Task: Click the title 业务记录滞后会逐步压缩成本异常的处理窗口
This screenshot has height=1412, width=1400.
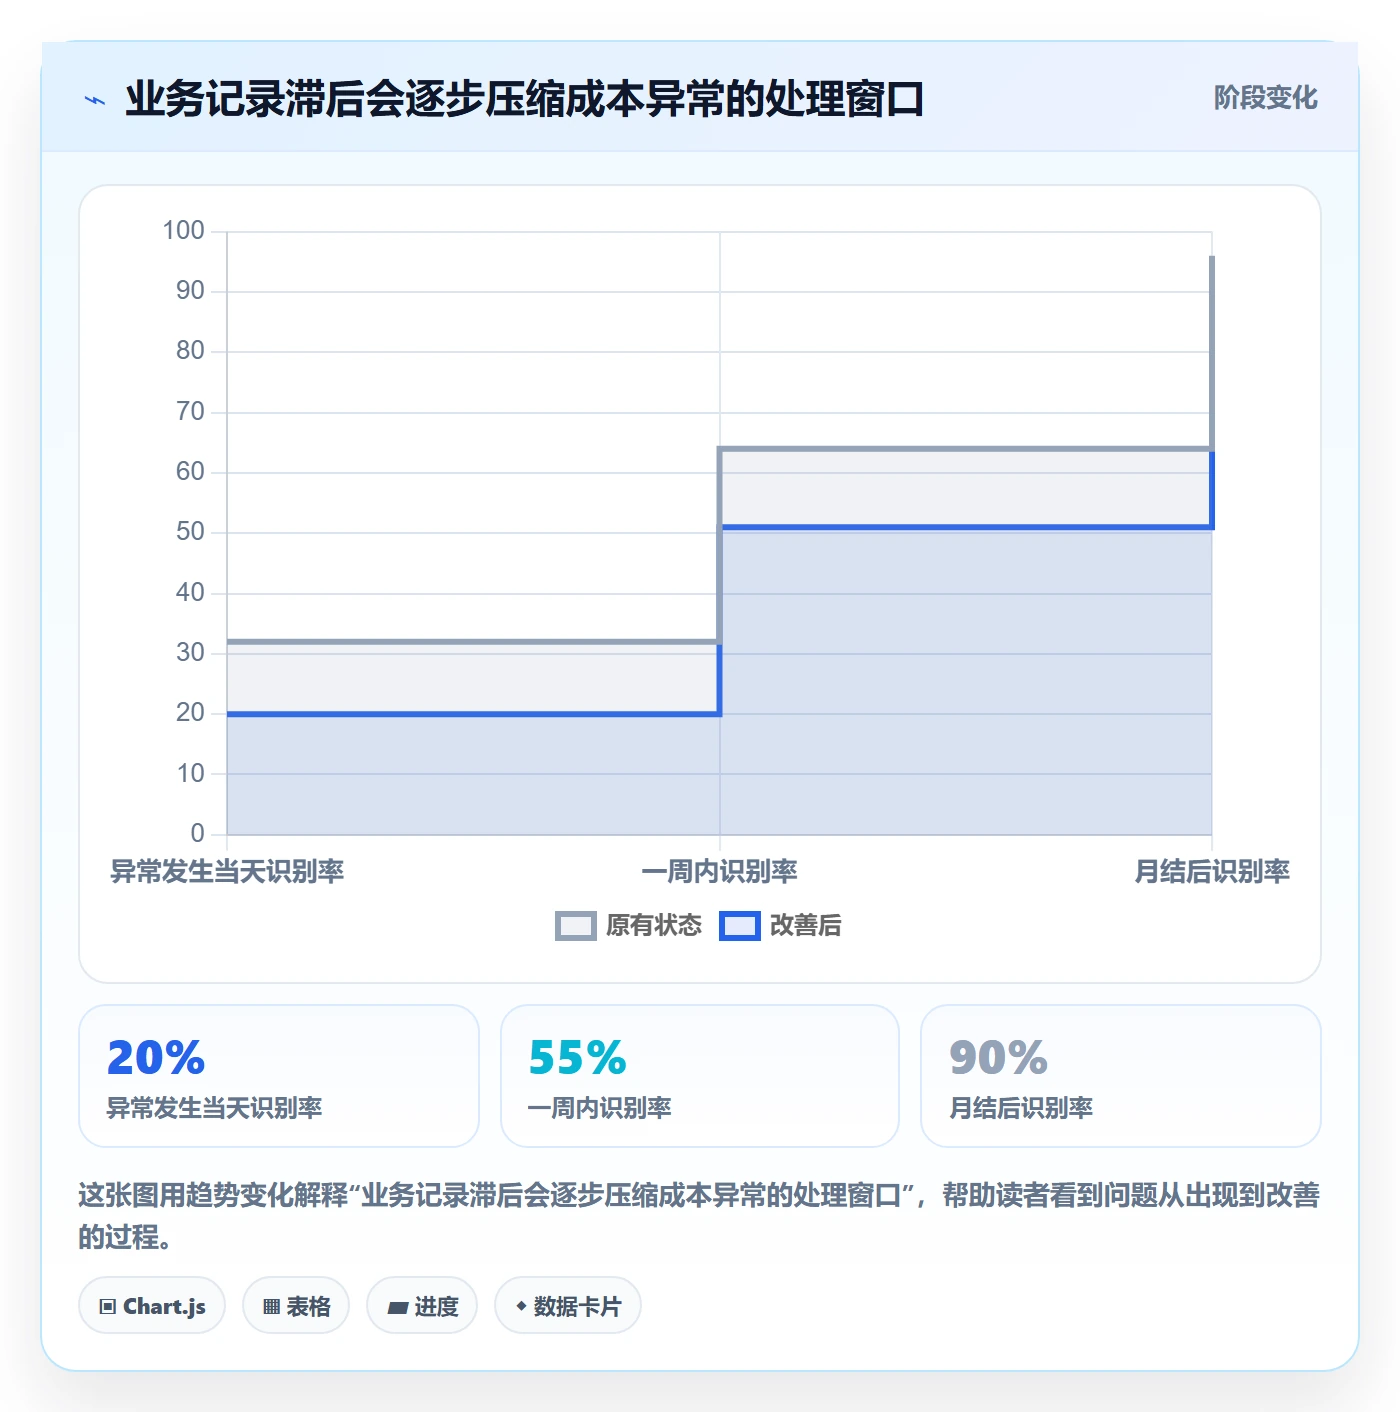Action: 524,99
